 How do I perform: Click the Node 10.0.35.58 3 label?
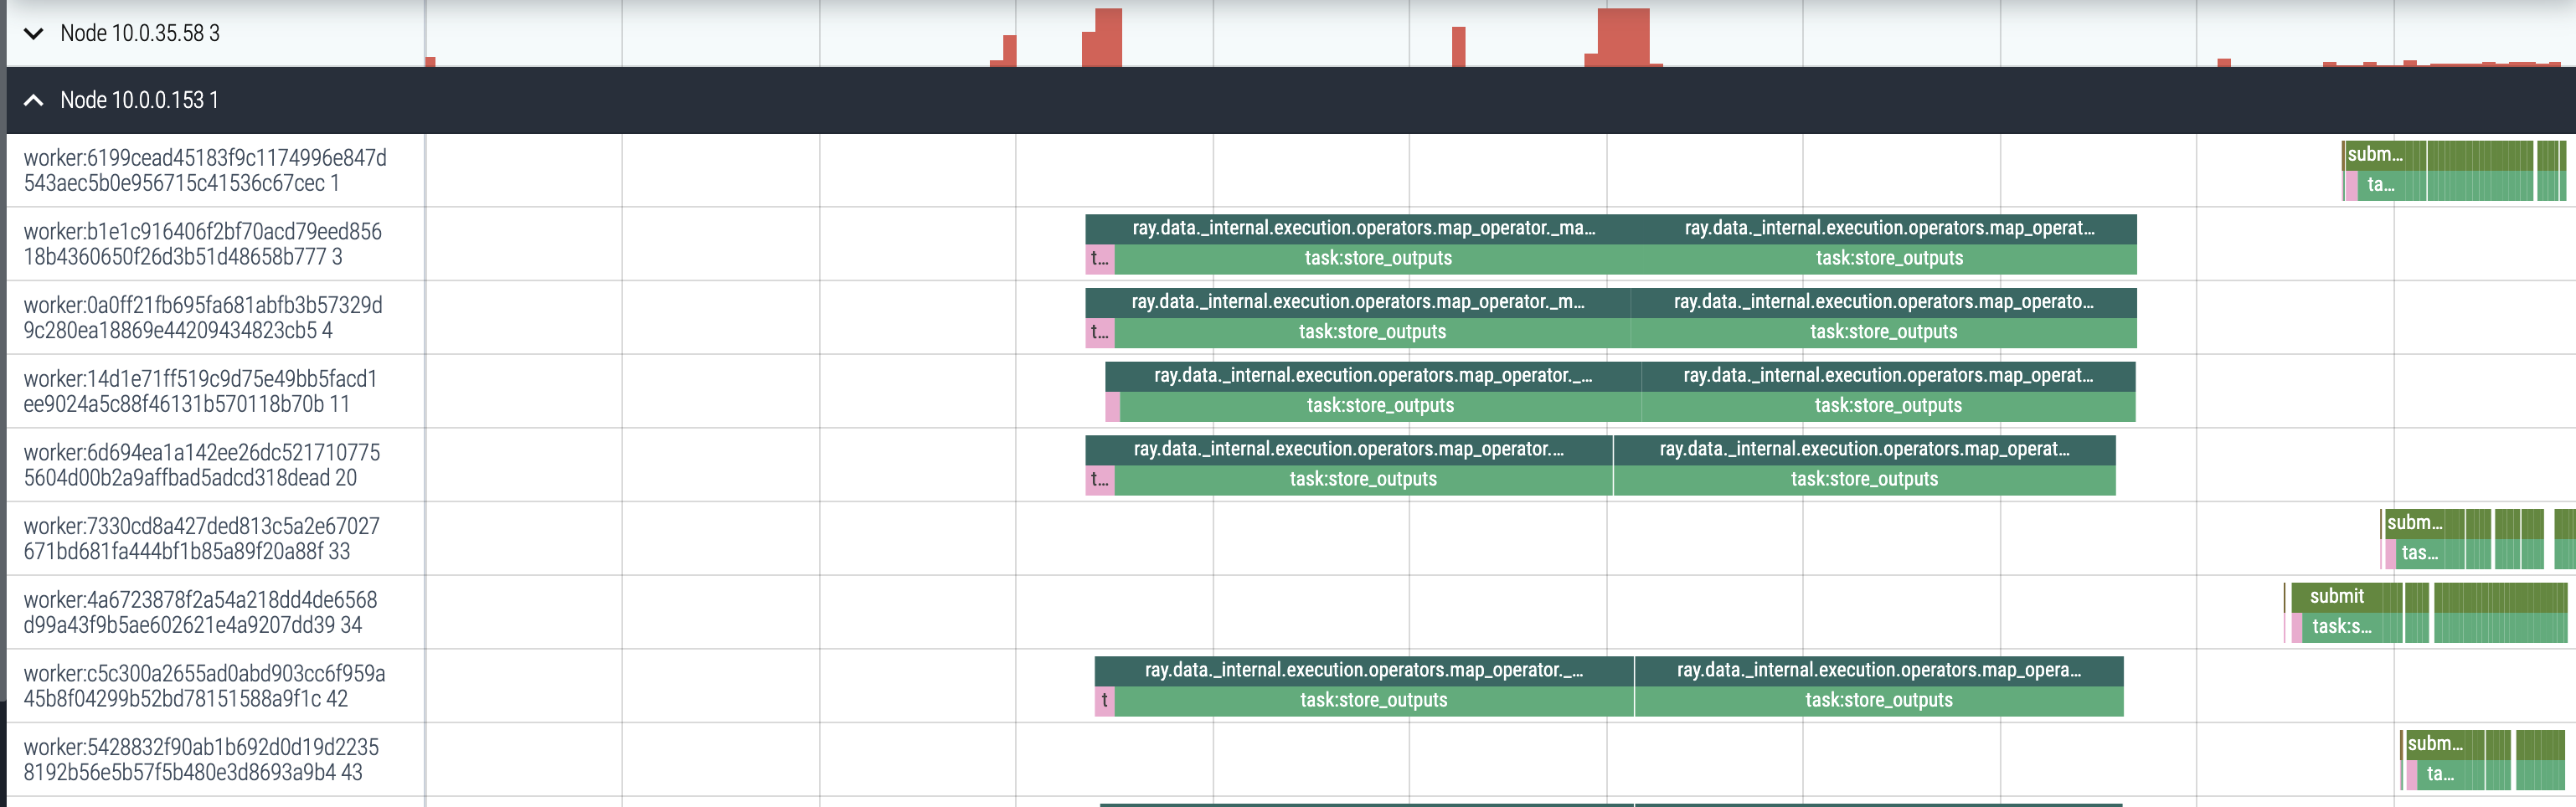click(140, 33)
